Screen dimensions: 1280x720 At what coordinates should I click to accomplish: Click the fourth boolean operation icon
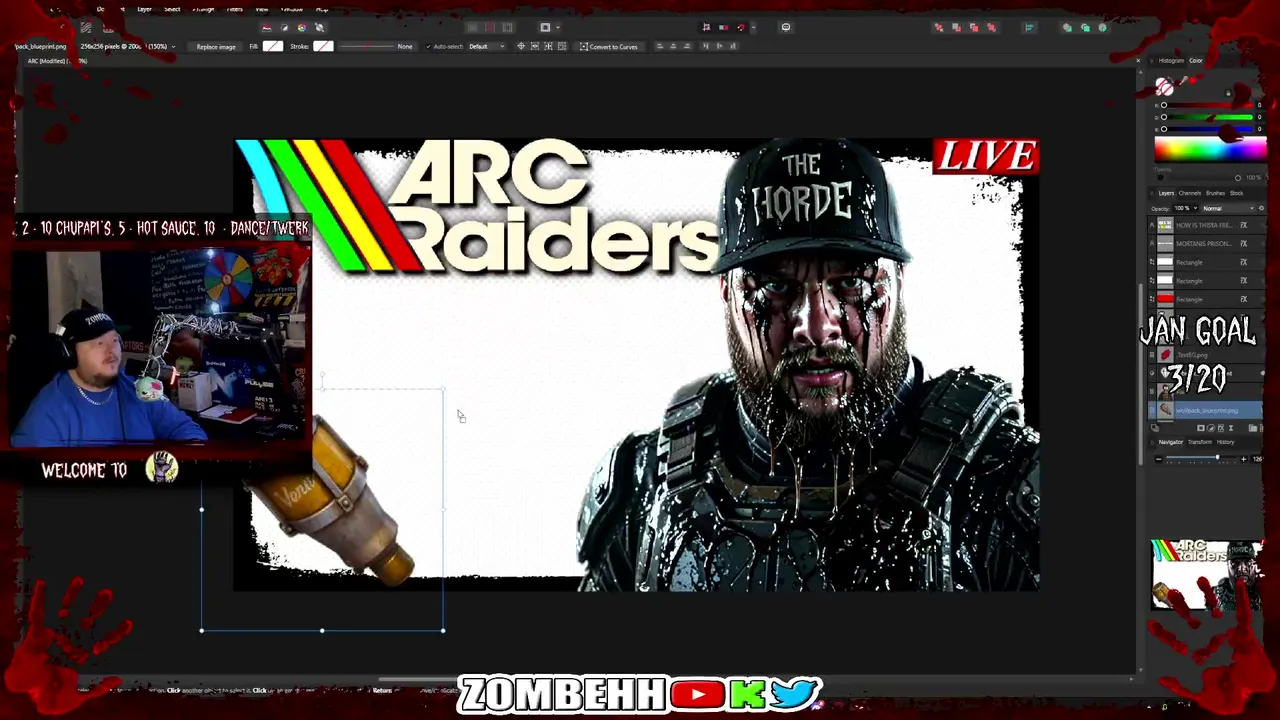(992, 27)
